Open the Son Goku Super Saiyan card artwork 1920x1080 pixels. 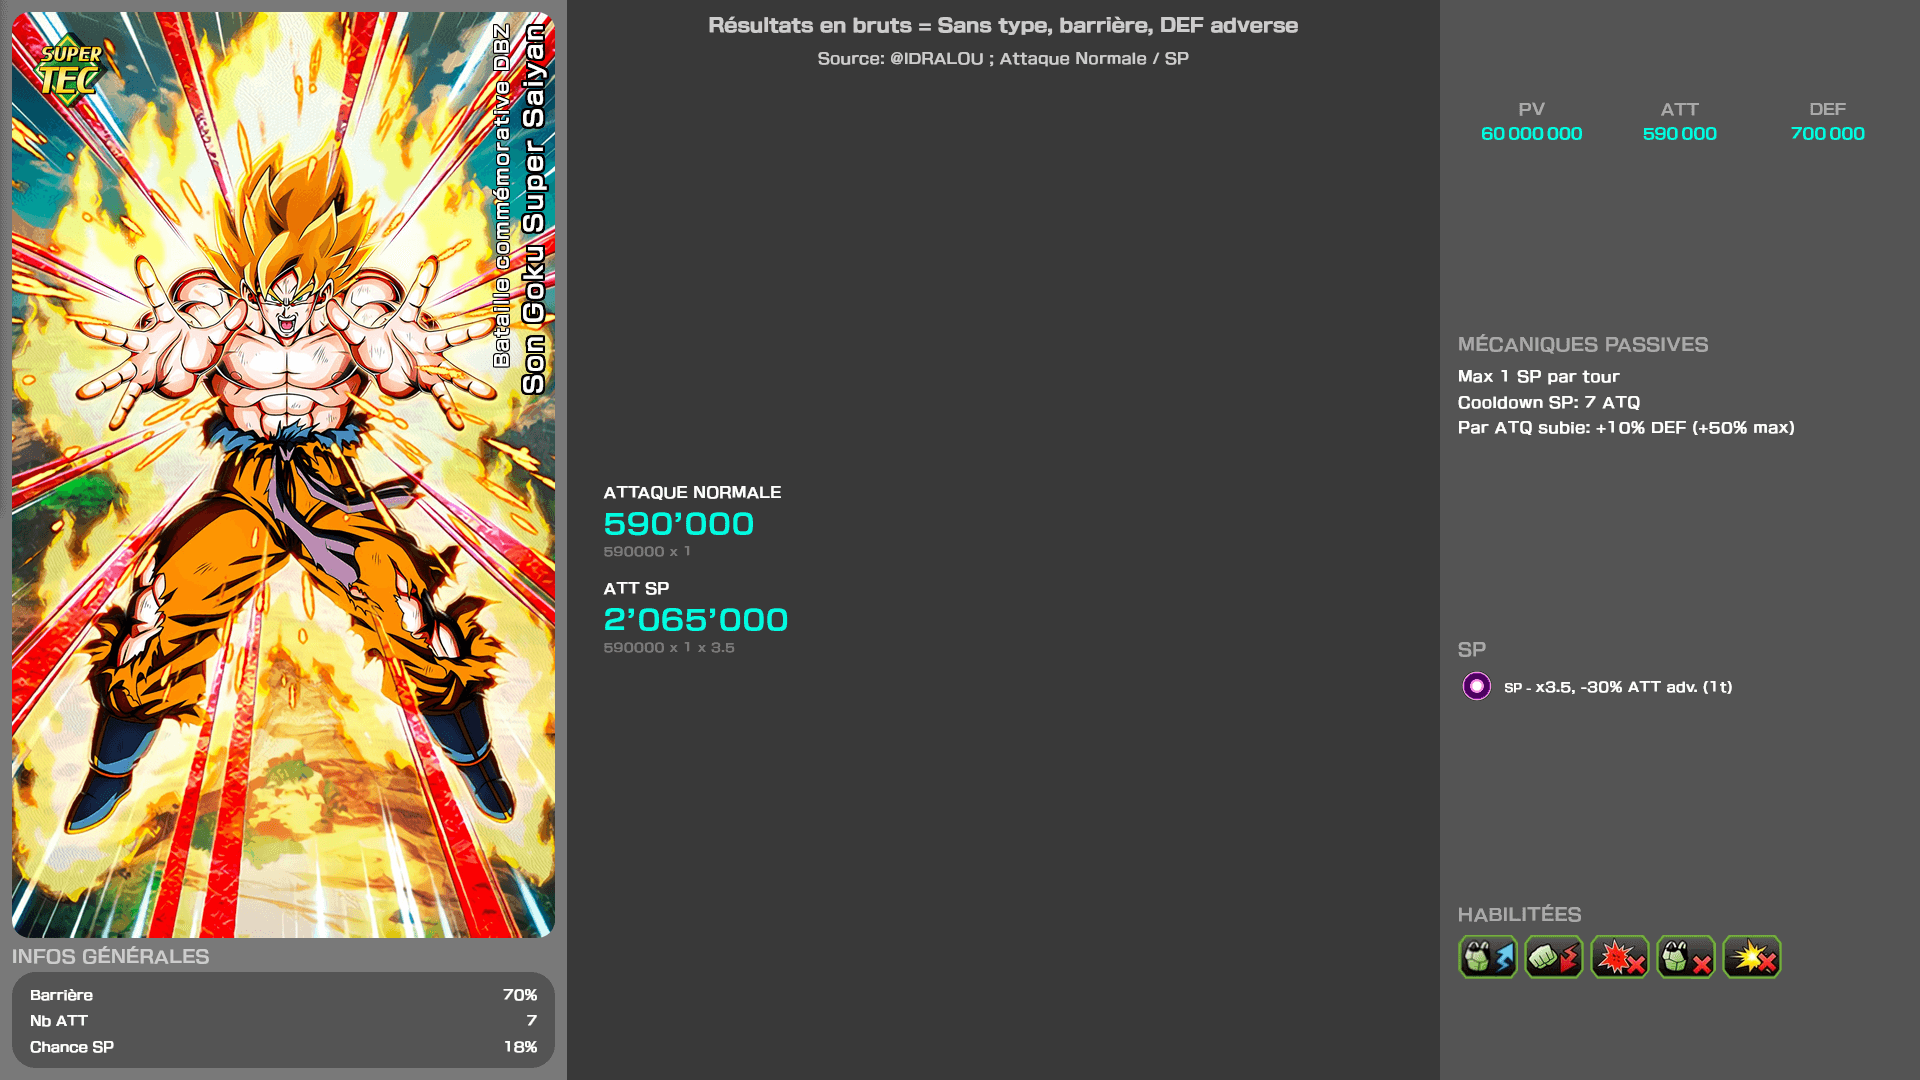283,475
